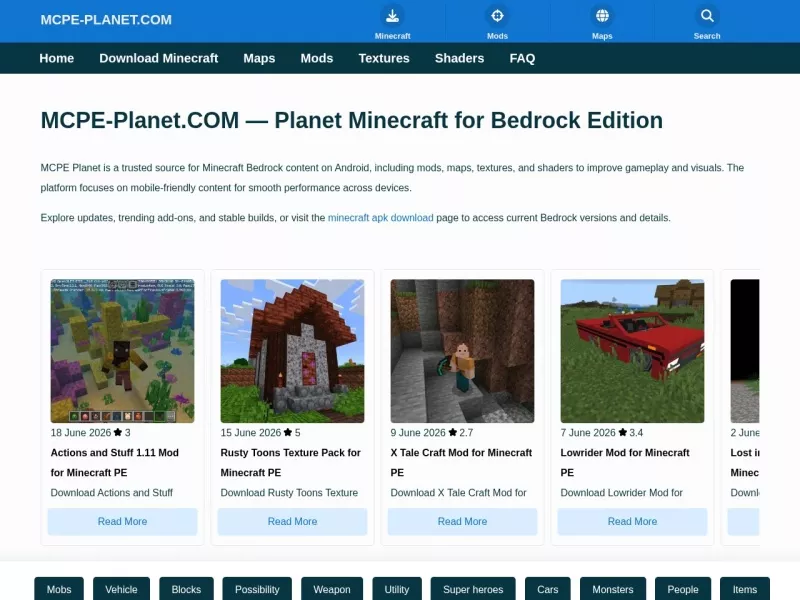
Task: Open the Mods crosshair icon in header
Action: pos(497,16)
